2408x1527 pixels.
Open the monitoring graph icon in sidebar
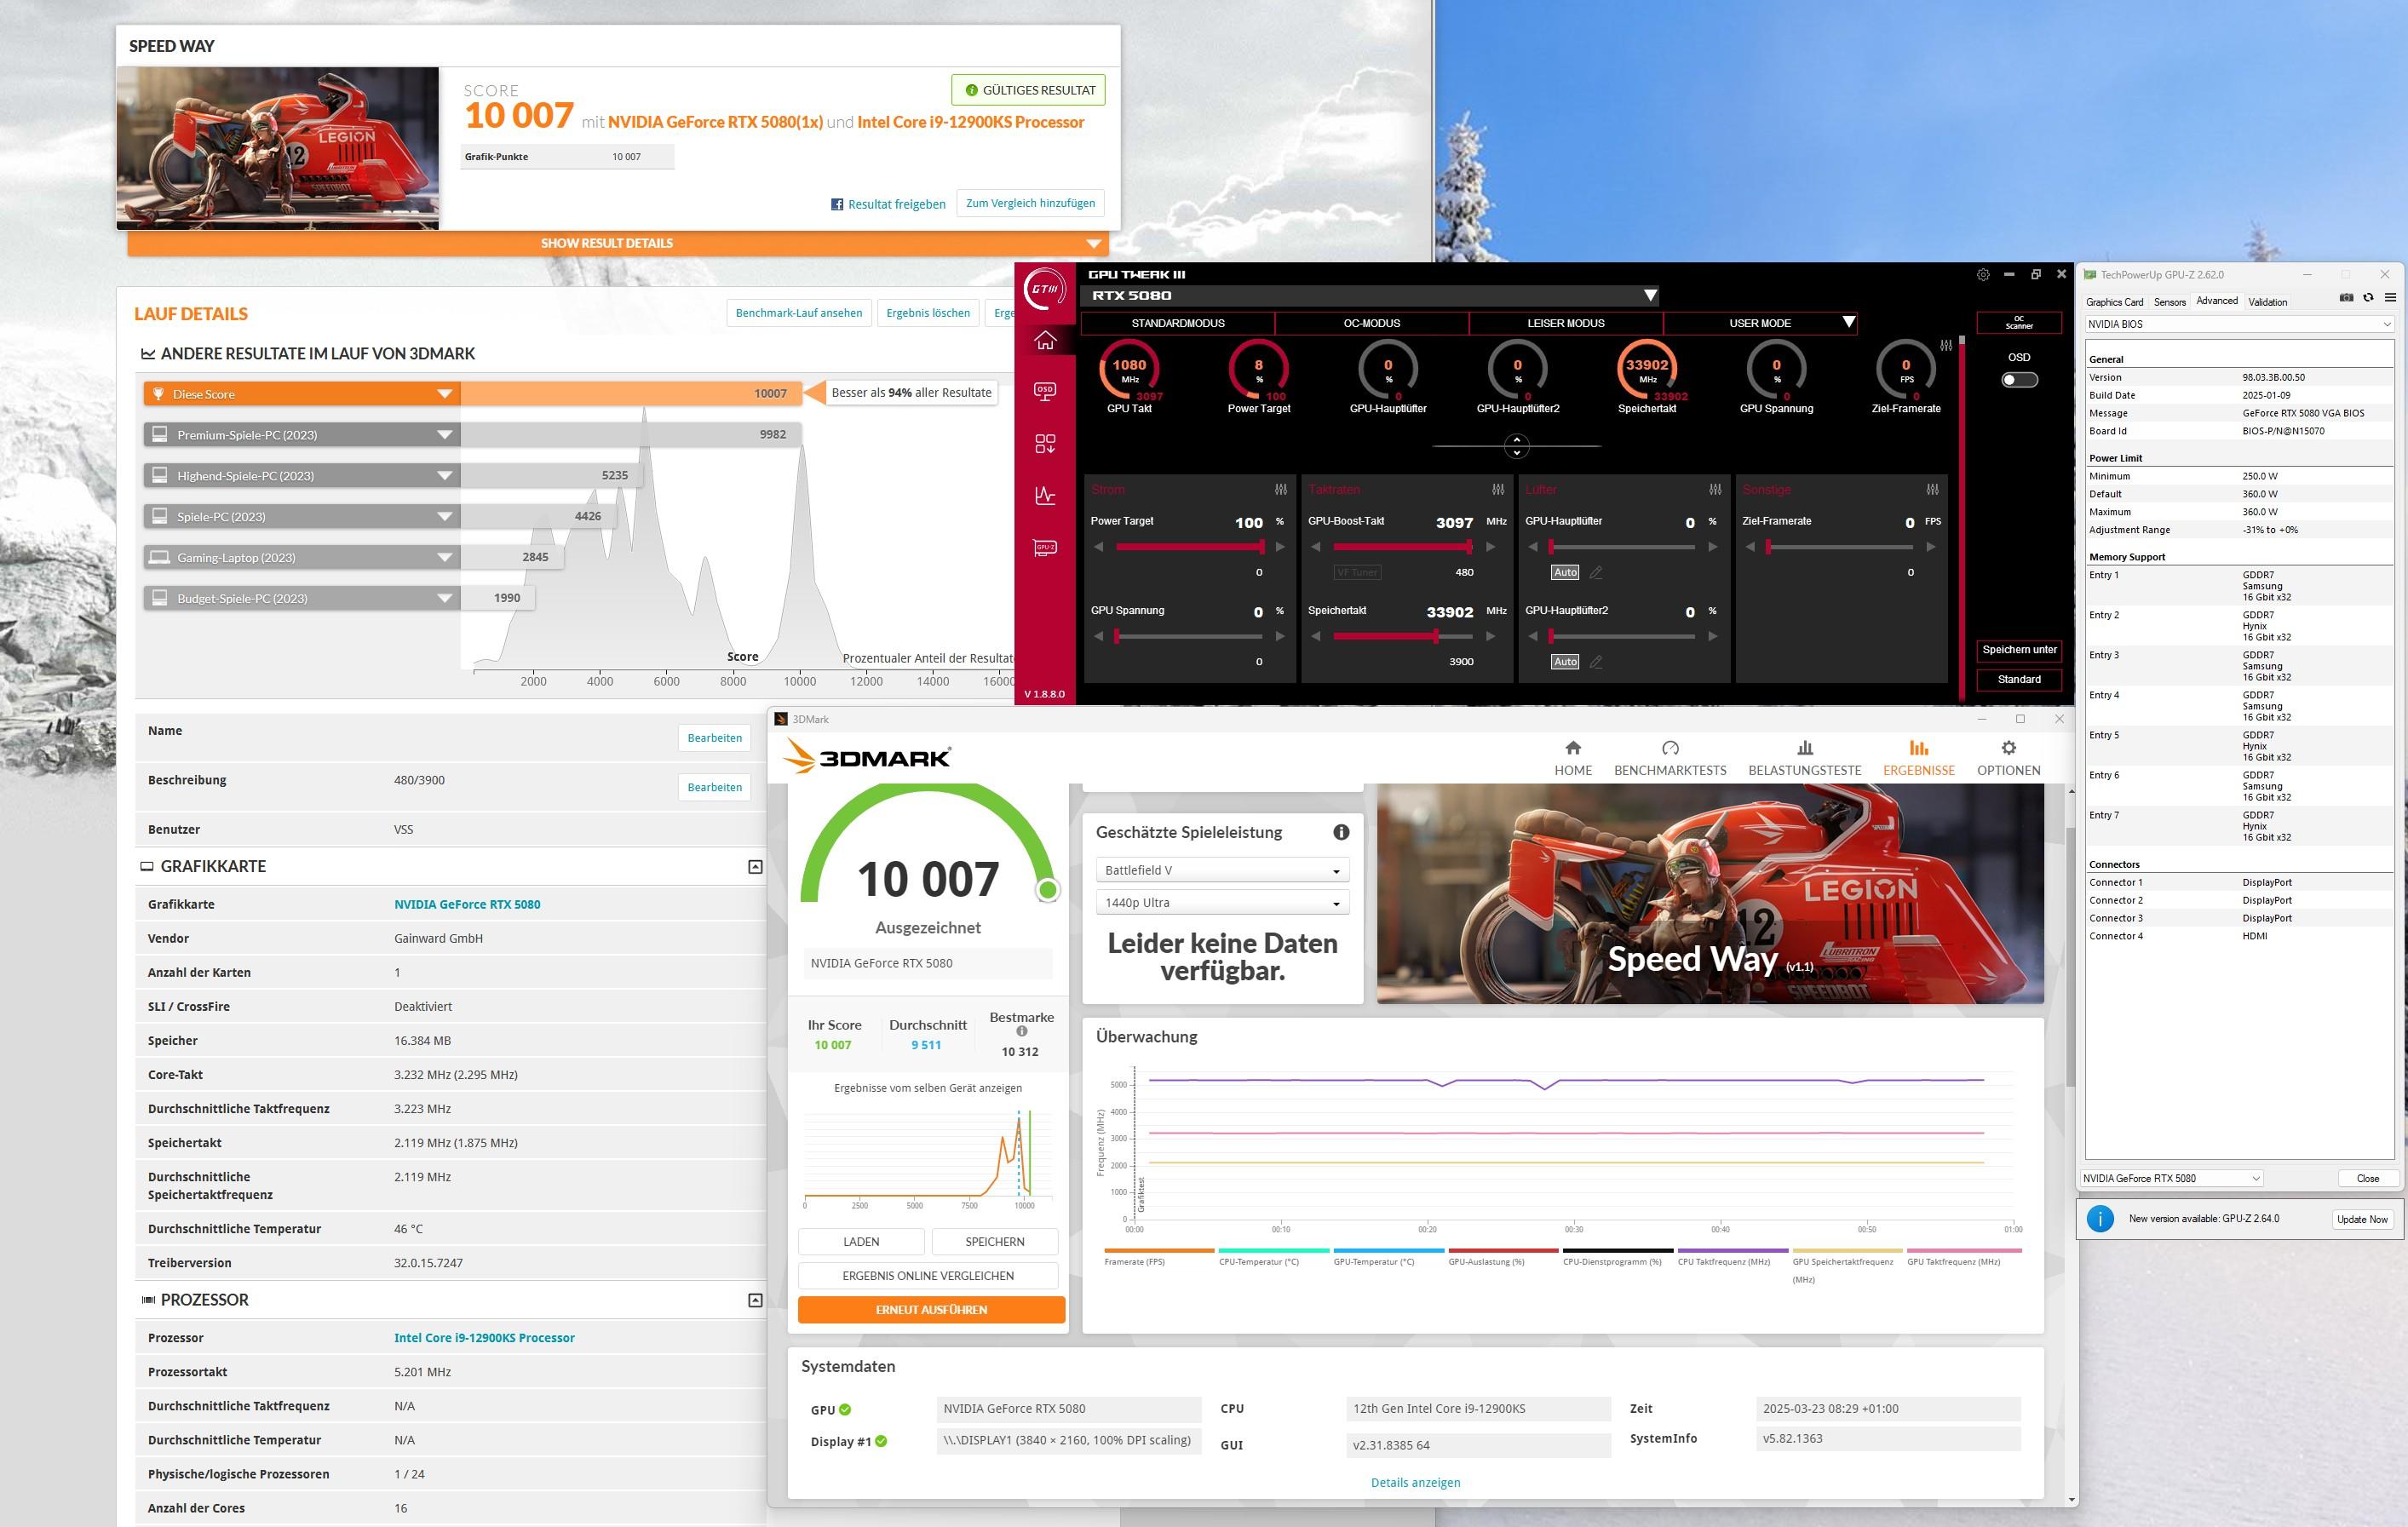[1045, 495]
